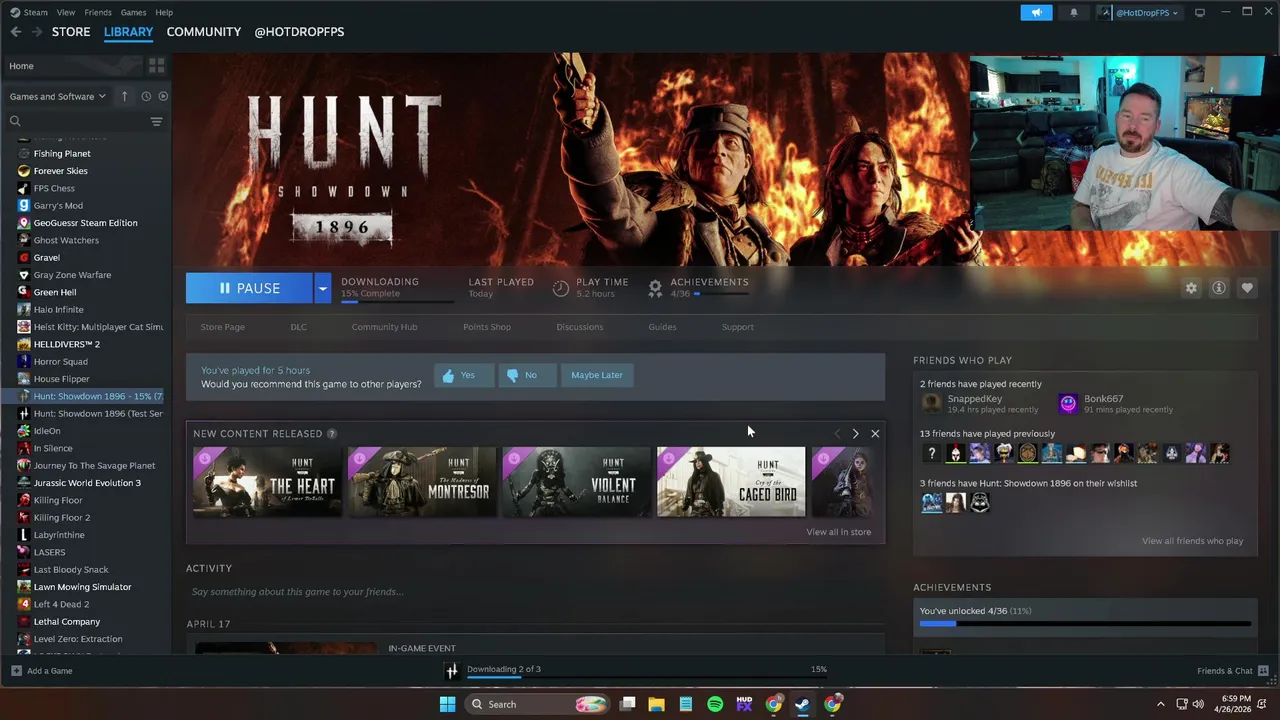1280x720 pixels.
Task: Click the ready-to-play filter icon
Action: (163, 96)
